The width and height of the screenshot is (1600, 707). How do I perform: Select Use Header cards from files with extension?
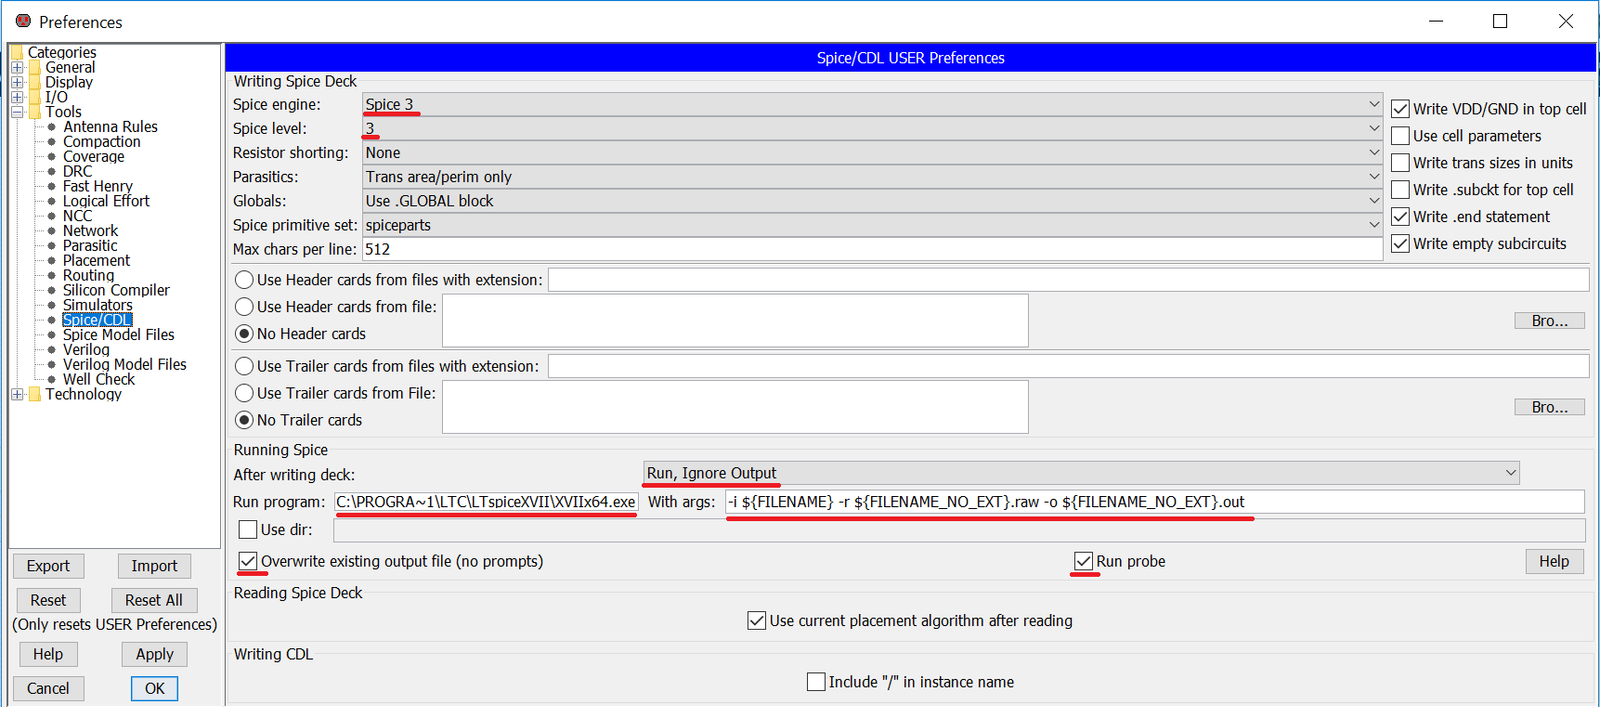point(244,280)
